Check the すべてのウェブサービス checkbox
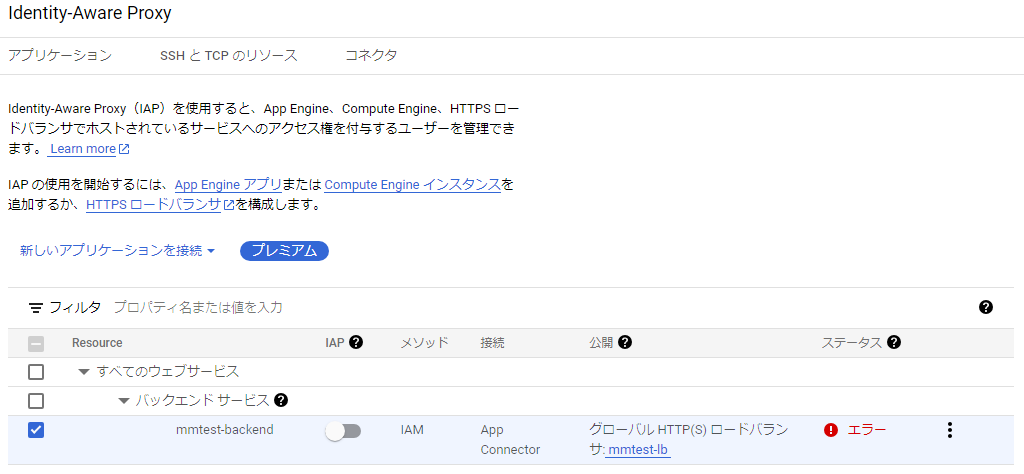Screen dimensions: 1024x474 (36, 372)
